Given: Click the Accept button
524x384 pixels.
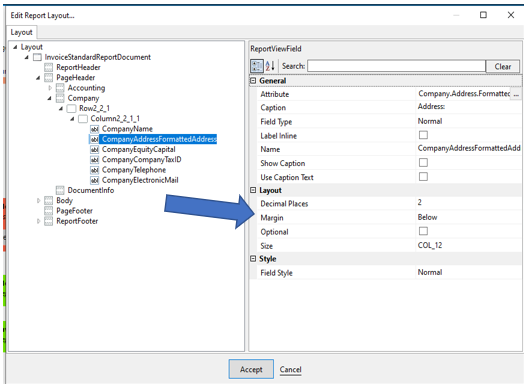Looking at the screenshot, I should tap(251, 369).
